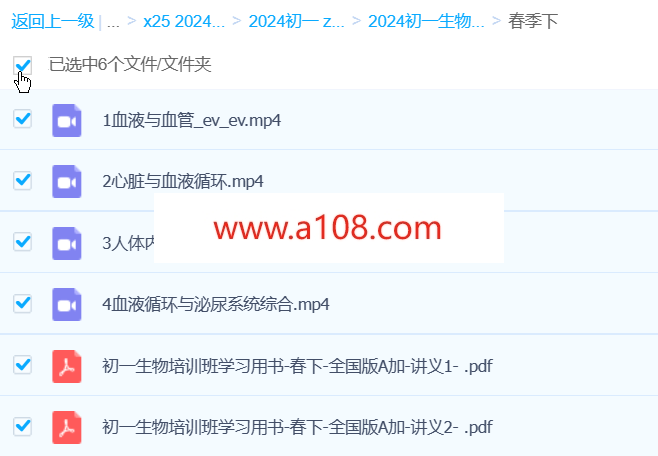The image size is (658, 456).
Task: Open the 全国版A加-讲义1- .pdf file name
Action: point(297,366)
